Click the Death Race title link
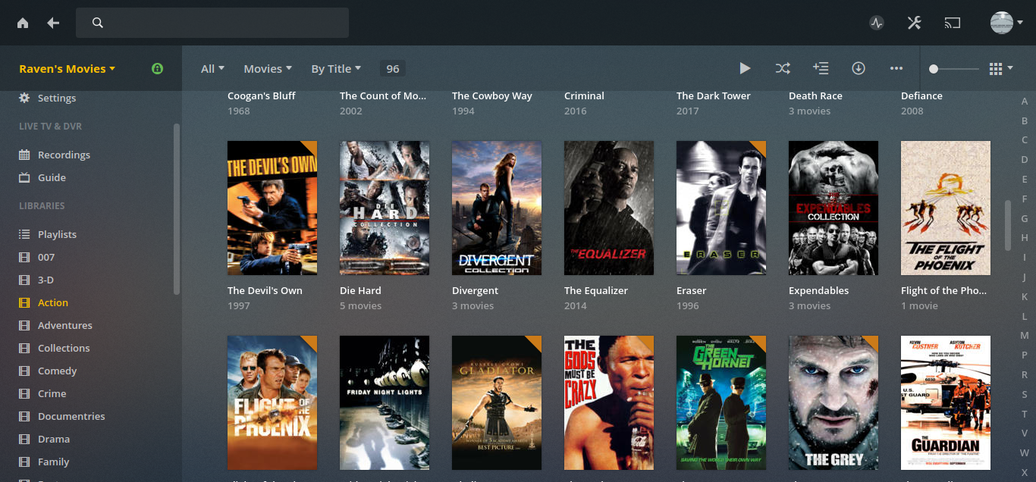Screen dimensions: 1036x482 point(815,96)
